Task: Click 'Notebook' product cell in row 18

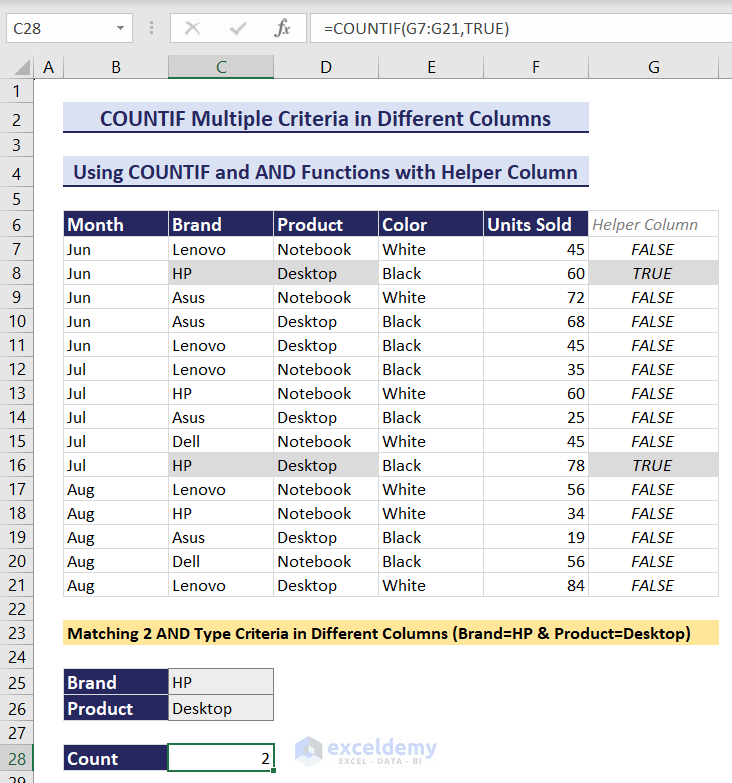Action: click(x=326, y=513)
